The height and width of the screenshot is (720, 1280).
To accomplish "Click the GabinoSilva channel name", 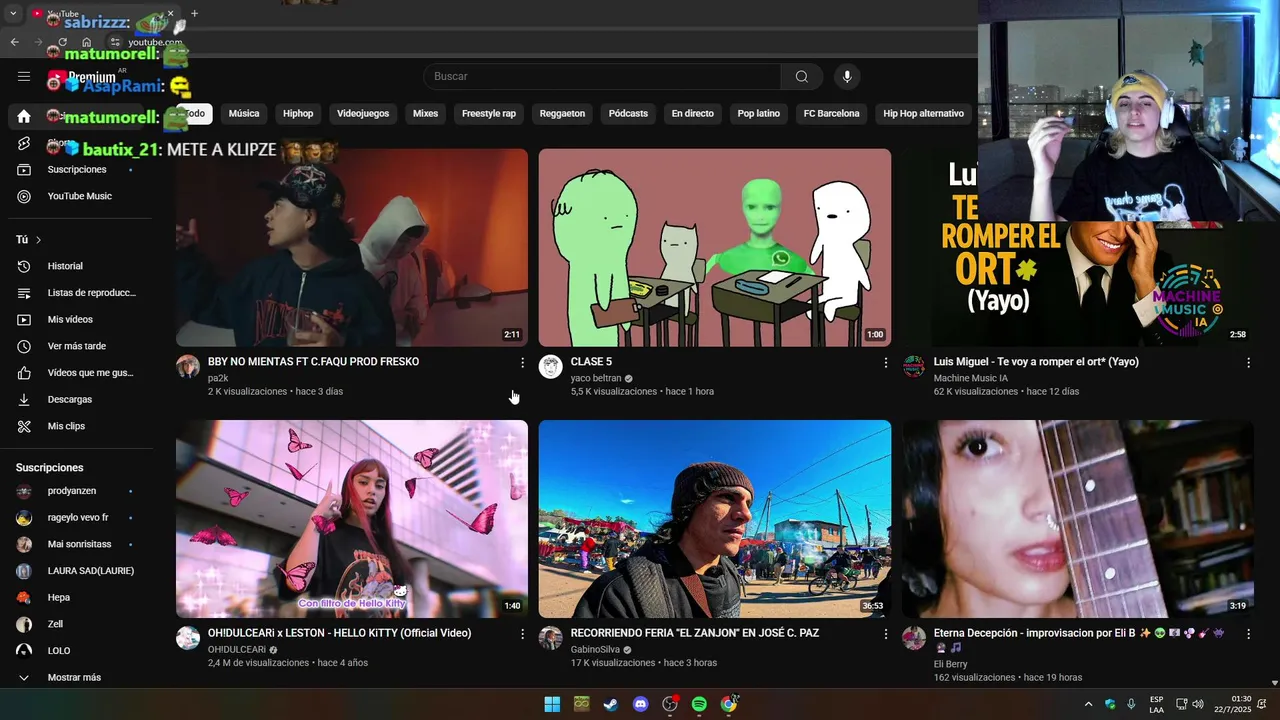I will point(596,649).
